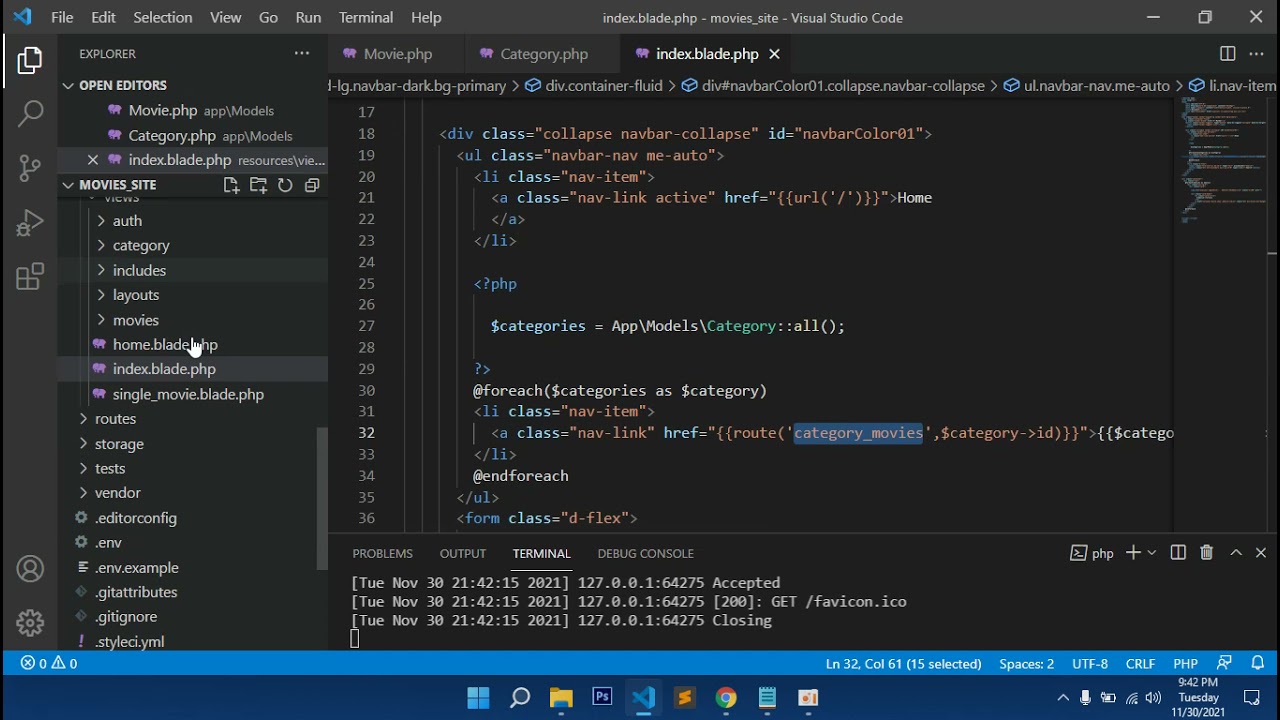1280x720 pixels.
Task: Open the new terminal launch profile dropdown
Action: pos(1152,553)
